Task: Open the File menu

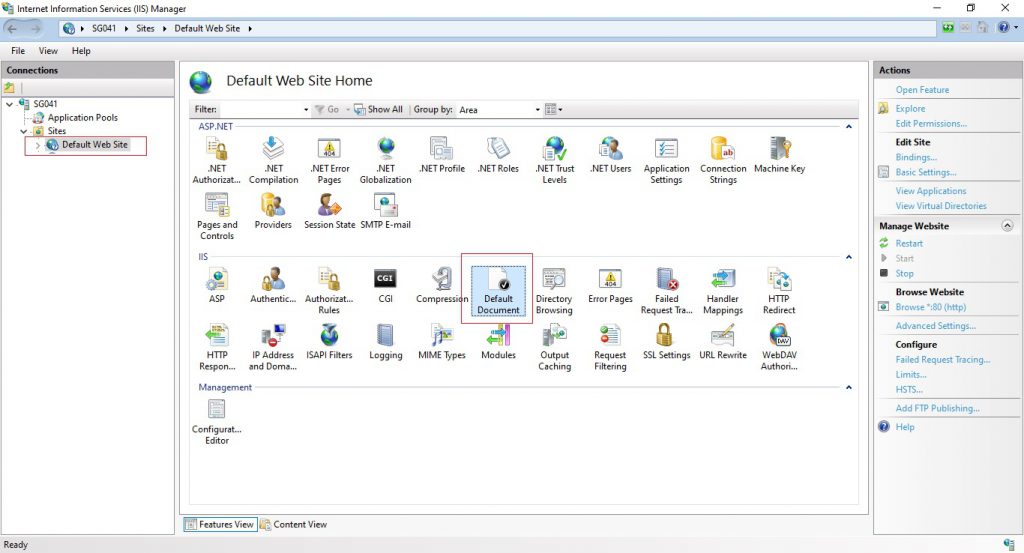Action: click(18, 51)
